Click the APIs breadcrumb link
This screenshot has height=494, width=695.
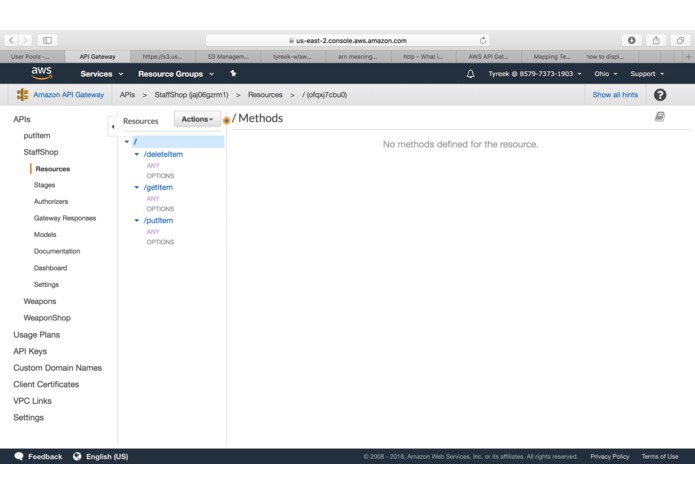pos(127,95)
